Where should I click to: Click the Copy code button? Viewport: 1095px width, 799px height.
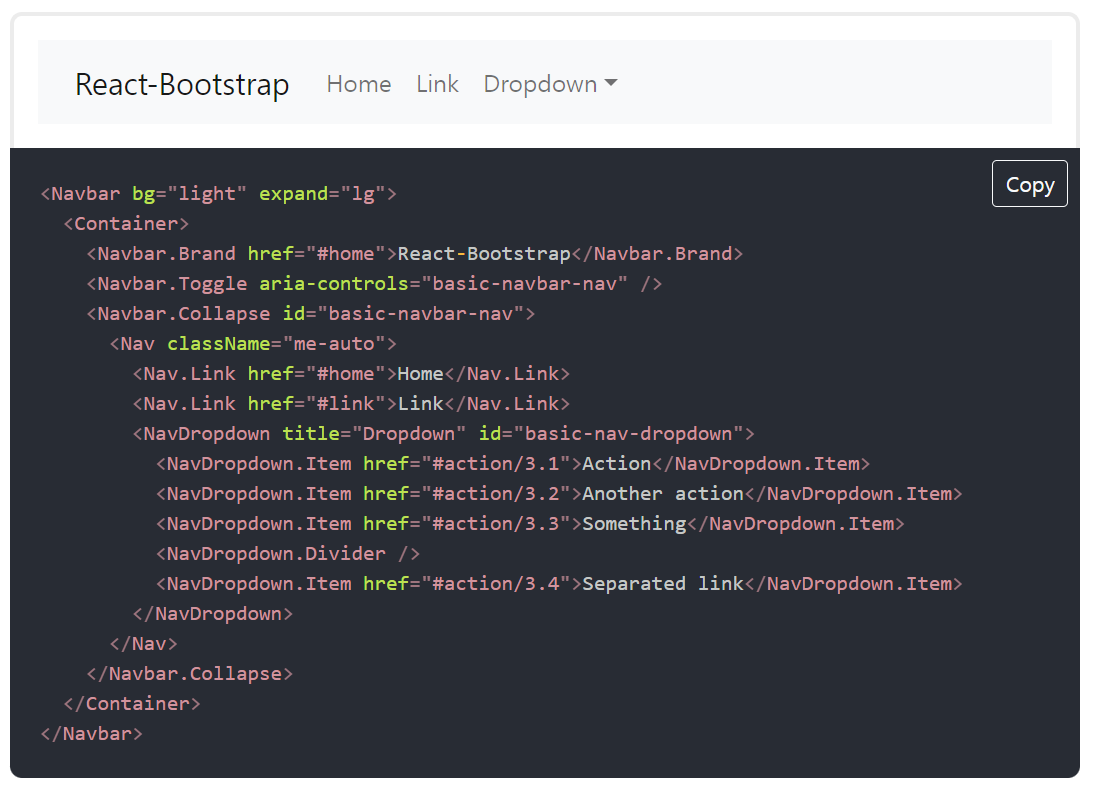1029,184
